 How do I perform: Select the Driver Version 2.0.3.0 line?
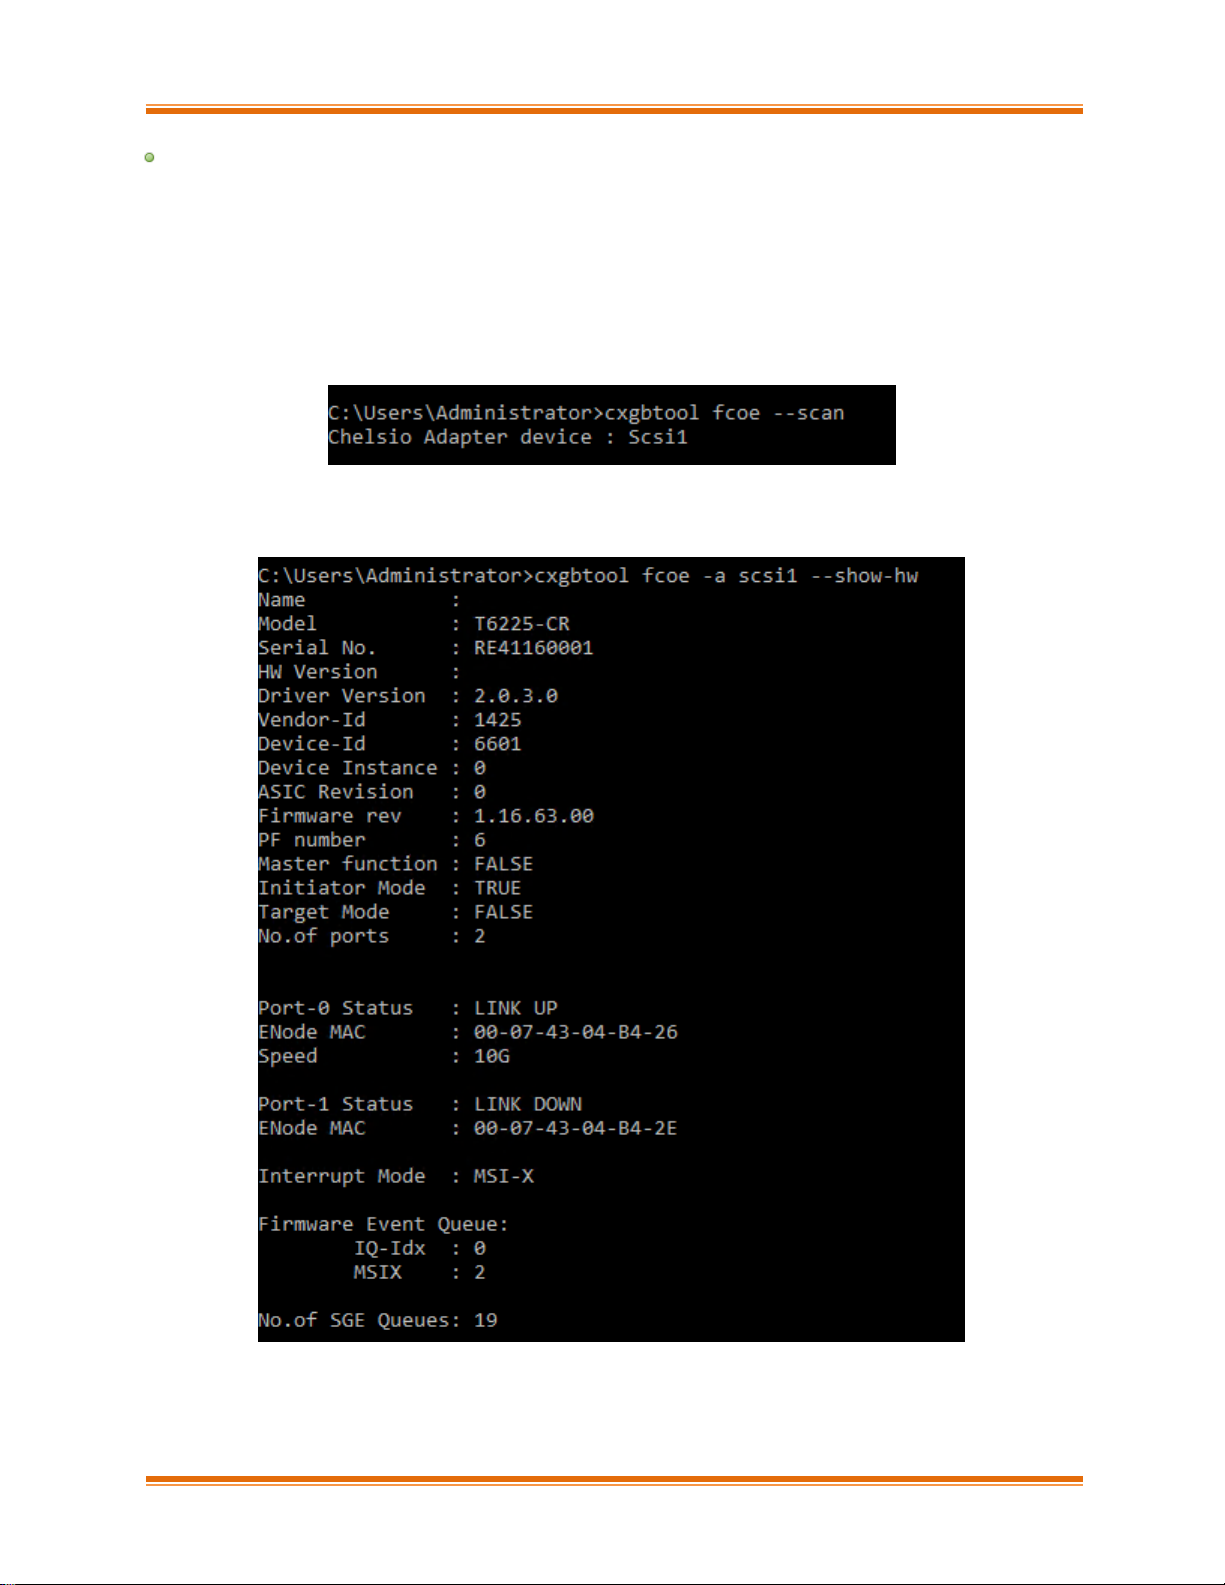point(408,696)
